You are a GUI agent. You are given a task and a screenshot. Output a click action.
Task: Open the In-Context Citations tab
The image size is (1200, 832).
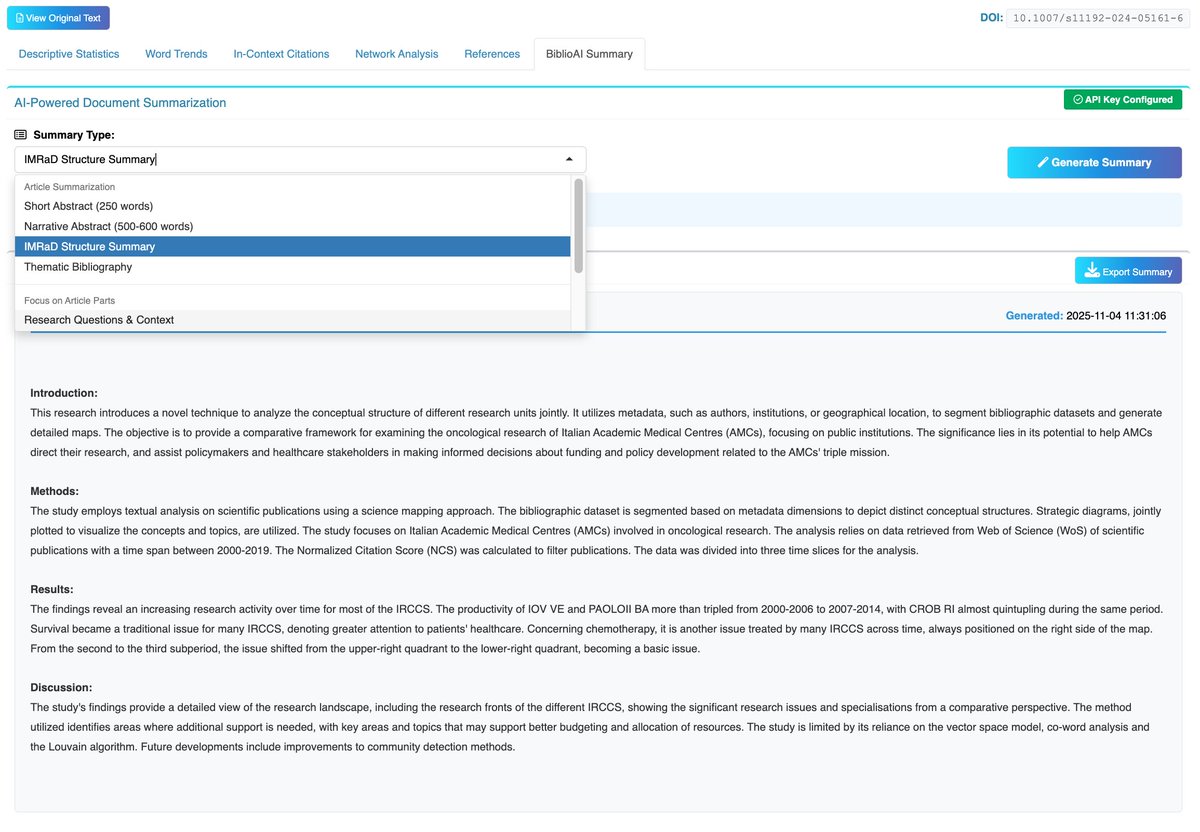pos(281,54)
